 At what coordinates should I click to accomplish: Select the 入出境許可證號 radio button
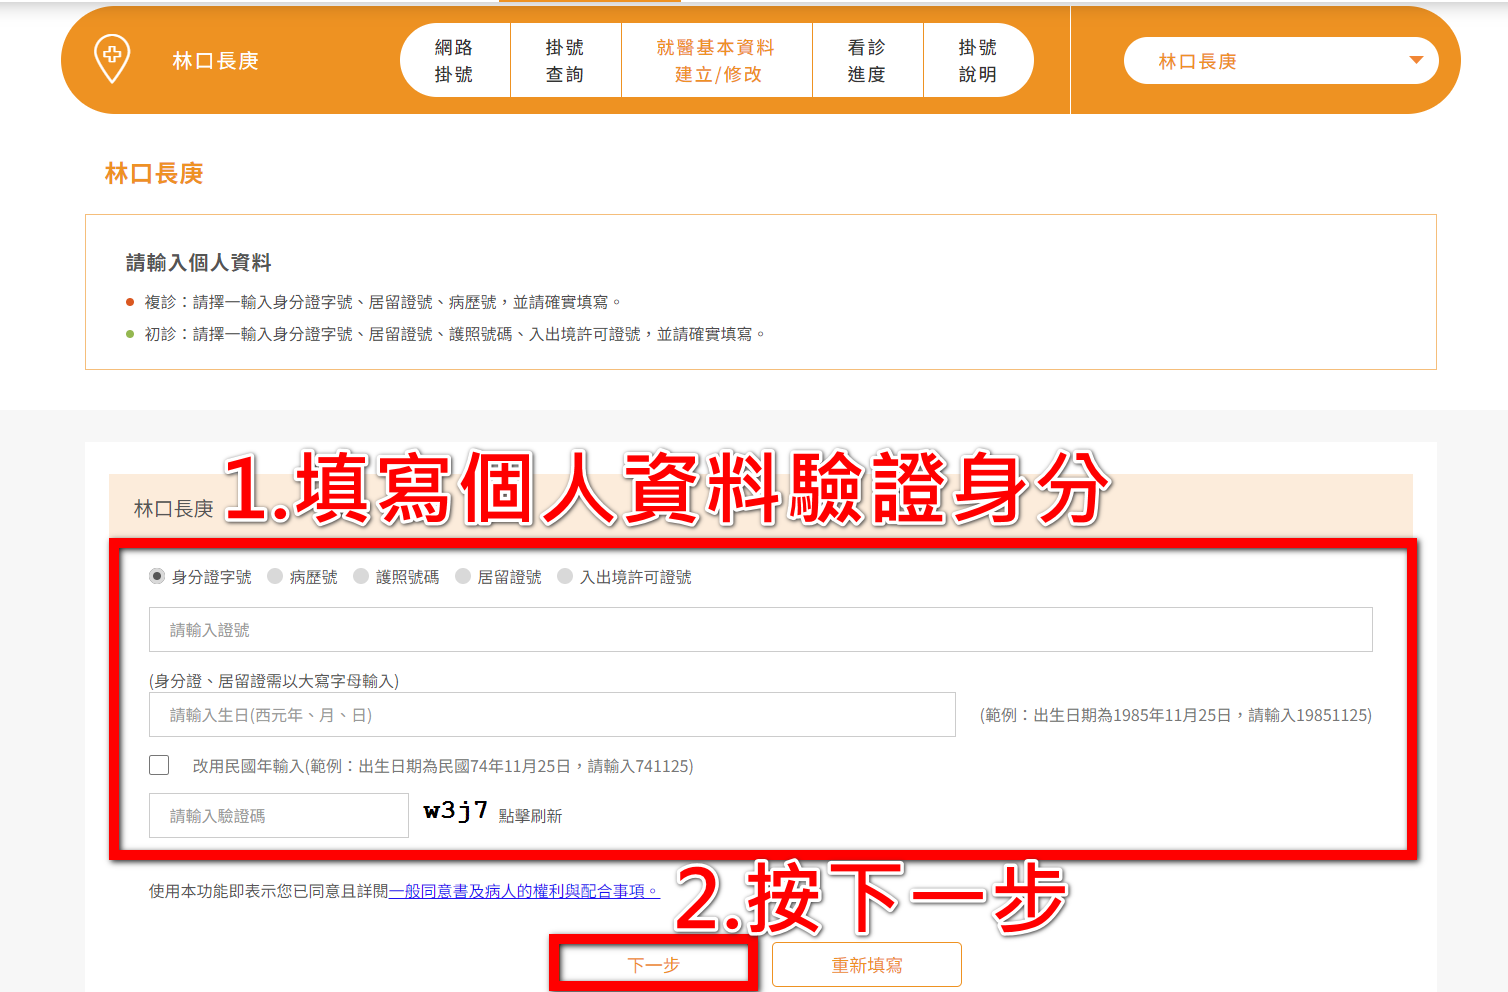click(565, 576)
